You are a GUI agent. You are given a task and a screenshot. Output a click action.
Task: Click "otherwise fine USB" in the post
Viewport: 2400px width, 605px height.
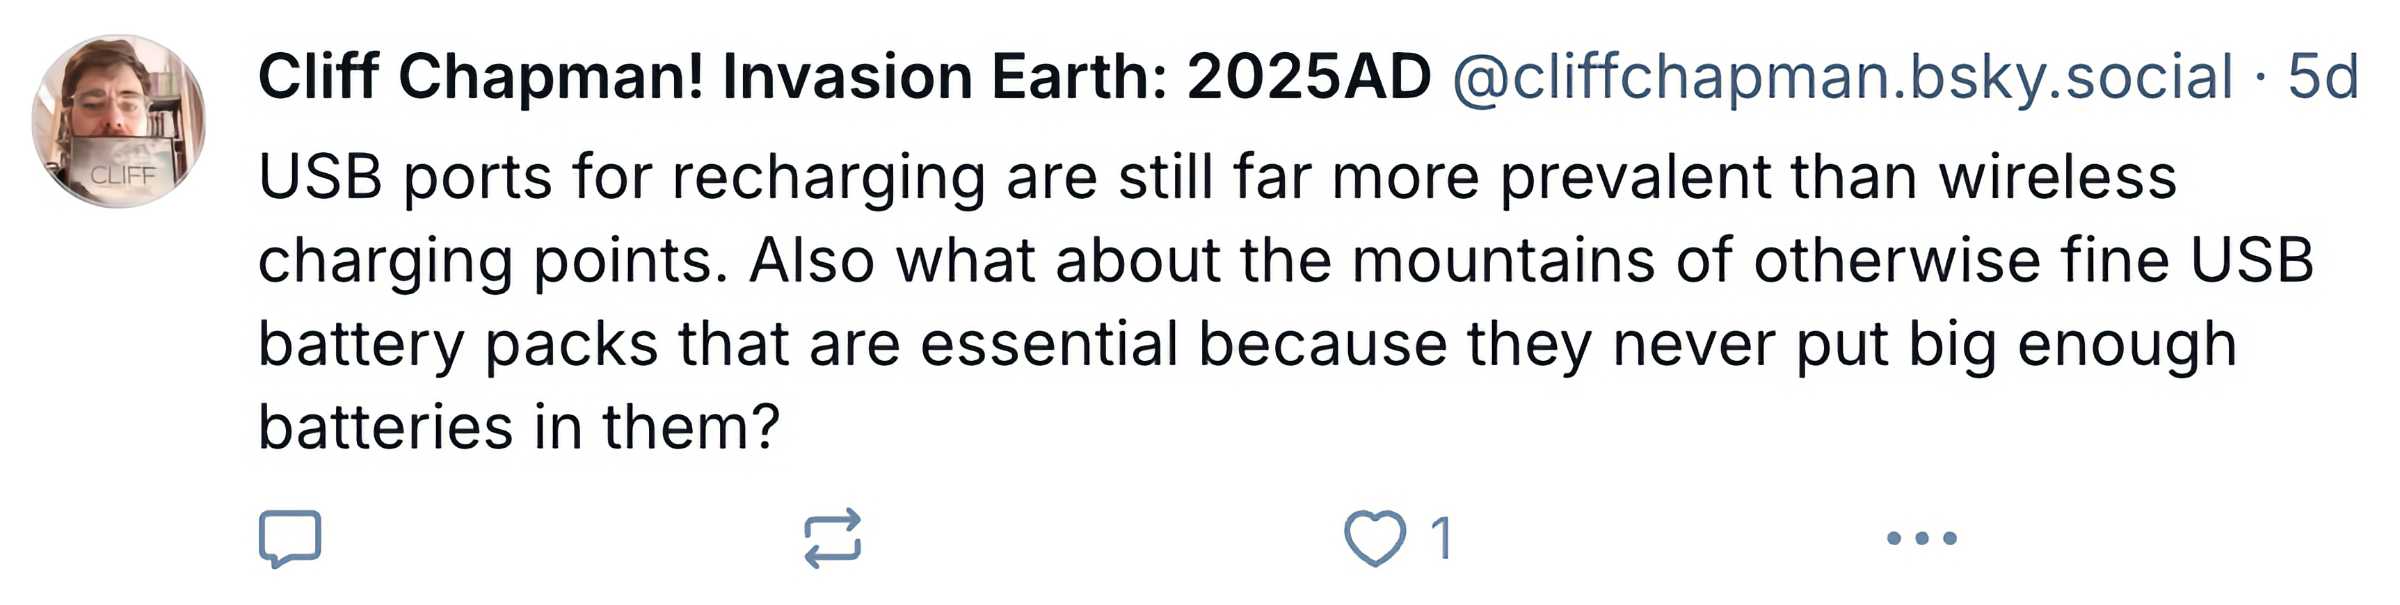click(2033, 262)
